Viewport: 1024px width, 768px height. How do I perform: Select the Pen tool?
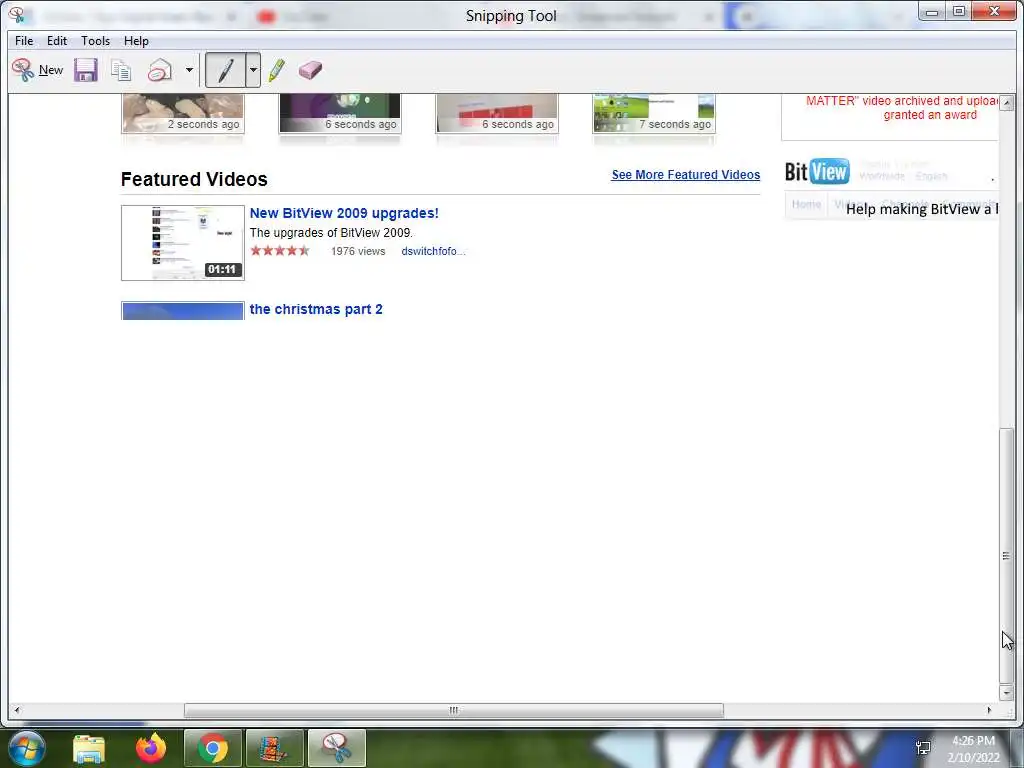click(x=225, y=70)
